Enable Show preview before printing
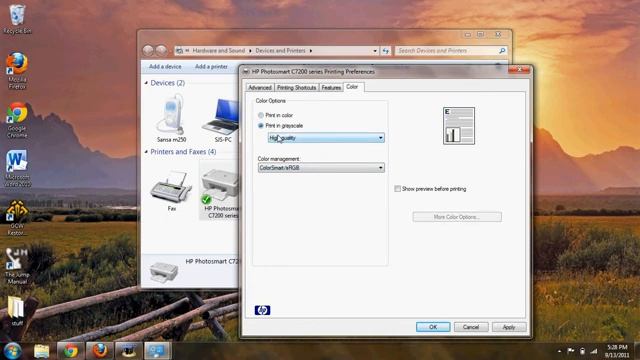The image size is (640, 360). click(430, 189)
